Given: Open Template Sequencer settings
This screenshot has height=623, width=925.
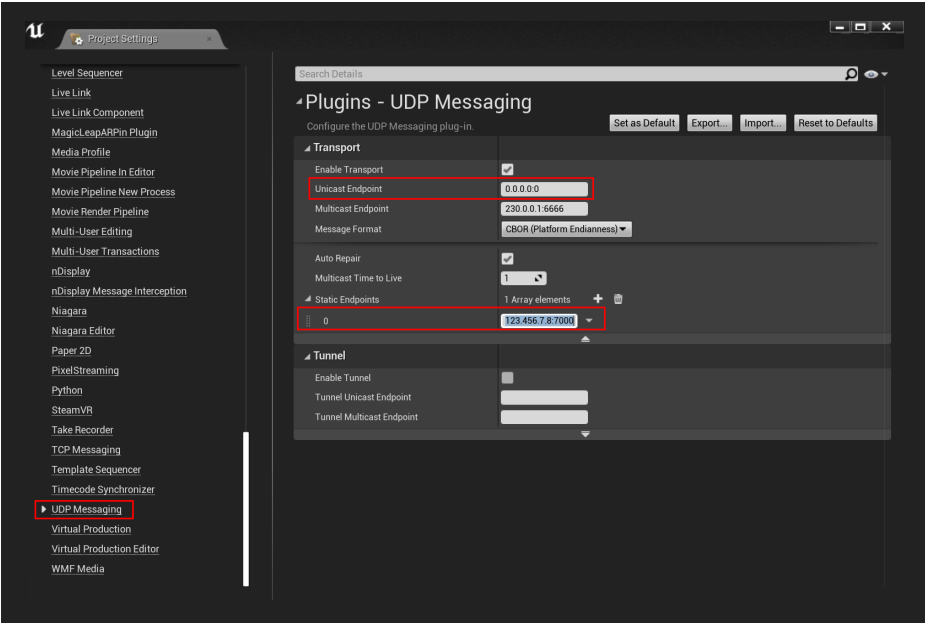Looking at the screenshot, I should click(x=96, y=470).
